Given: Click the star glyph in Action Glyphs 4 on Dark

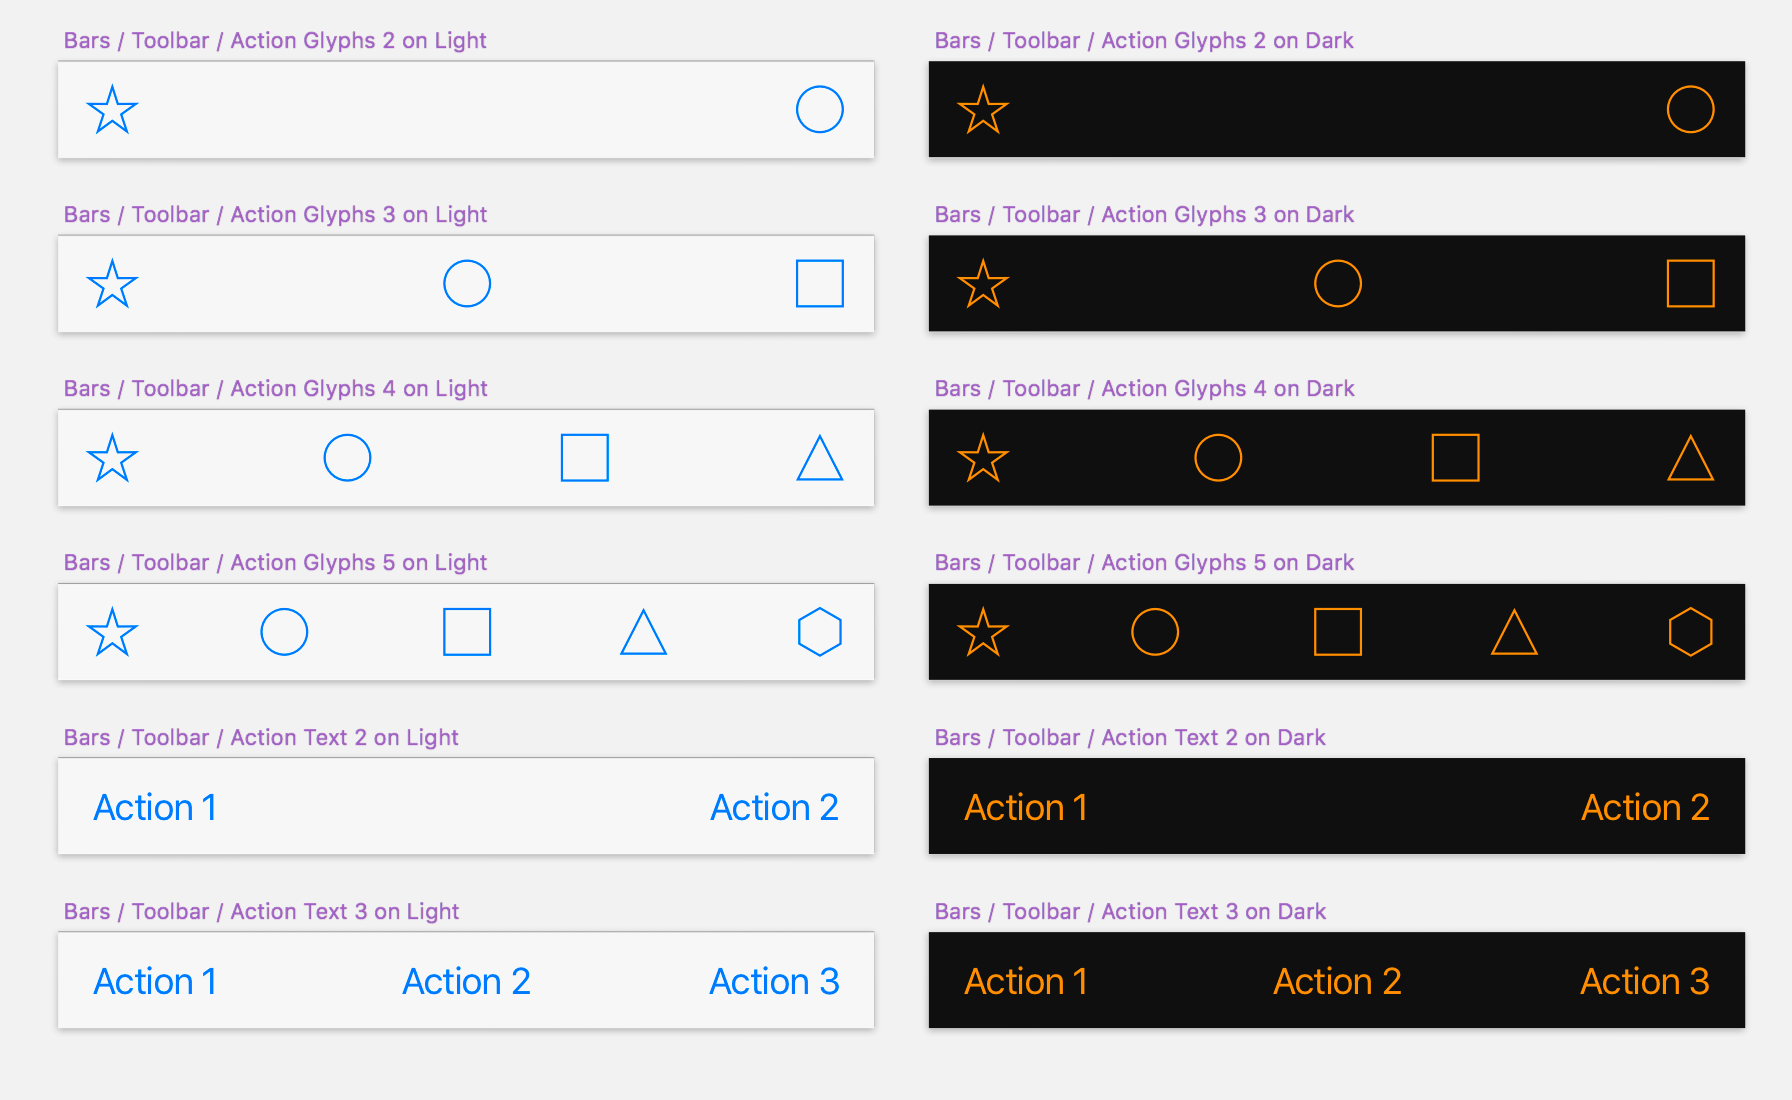Looking at the screenshot, I should click(x=983, y=458).
